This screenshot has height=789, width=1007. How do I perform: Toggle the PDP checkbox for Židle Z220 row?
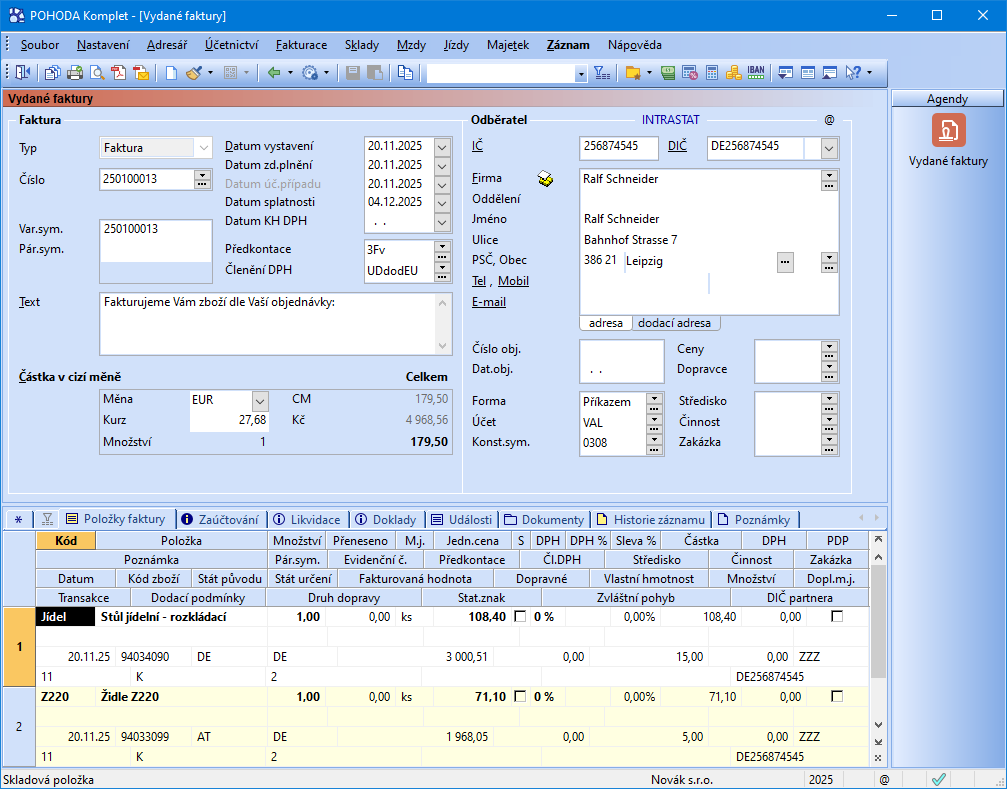click(x=837, y=697)
